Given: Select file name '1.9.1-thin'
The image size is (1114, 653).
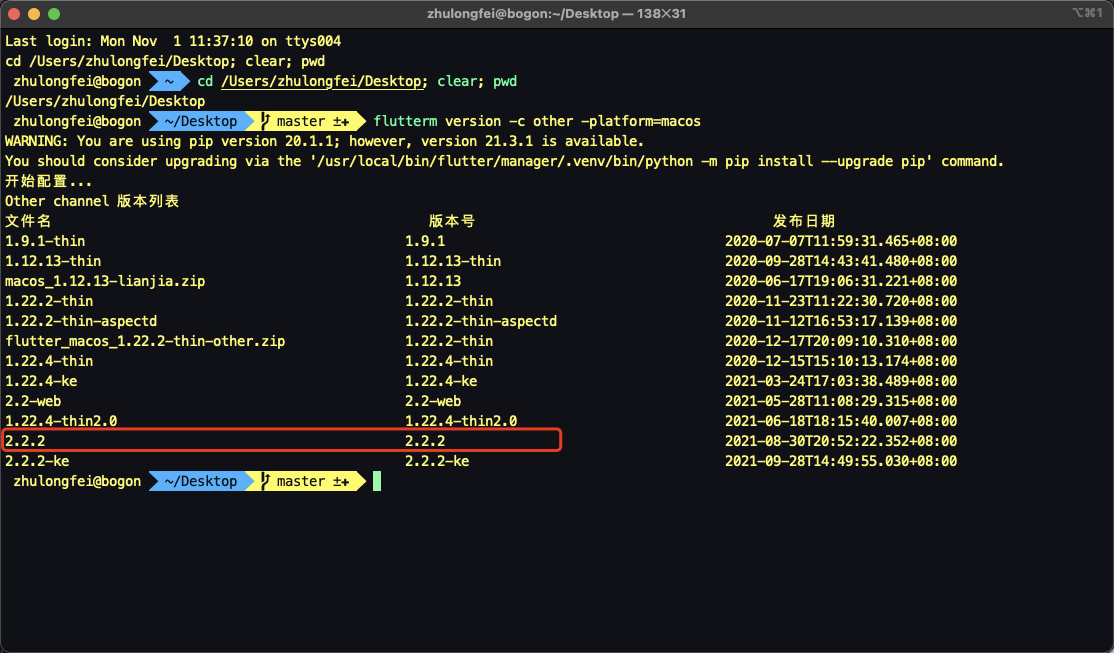Looking at the screenshot, I should (45, 242).
